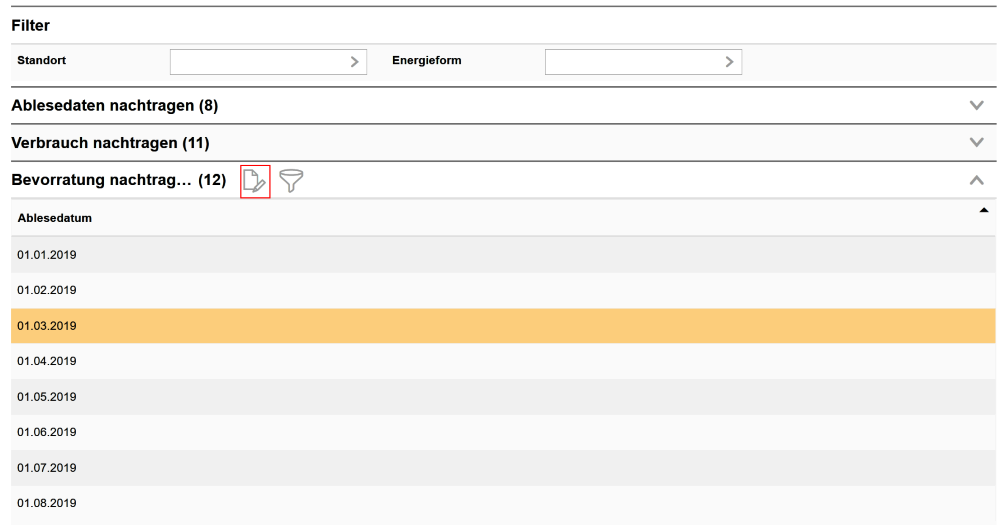
Task: Open the Standort dropdown arrow
Action: 355,62
